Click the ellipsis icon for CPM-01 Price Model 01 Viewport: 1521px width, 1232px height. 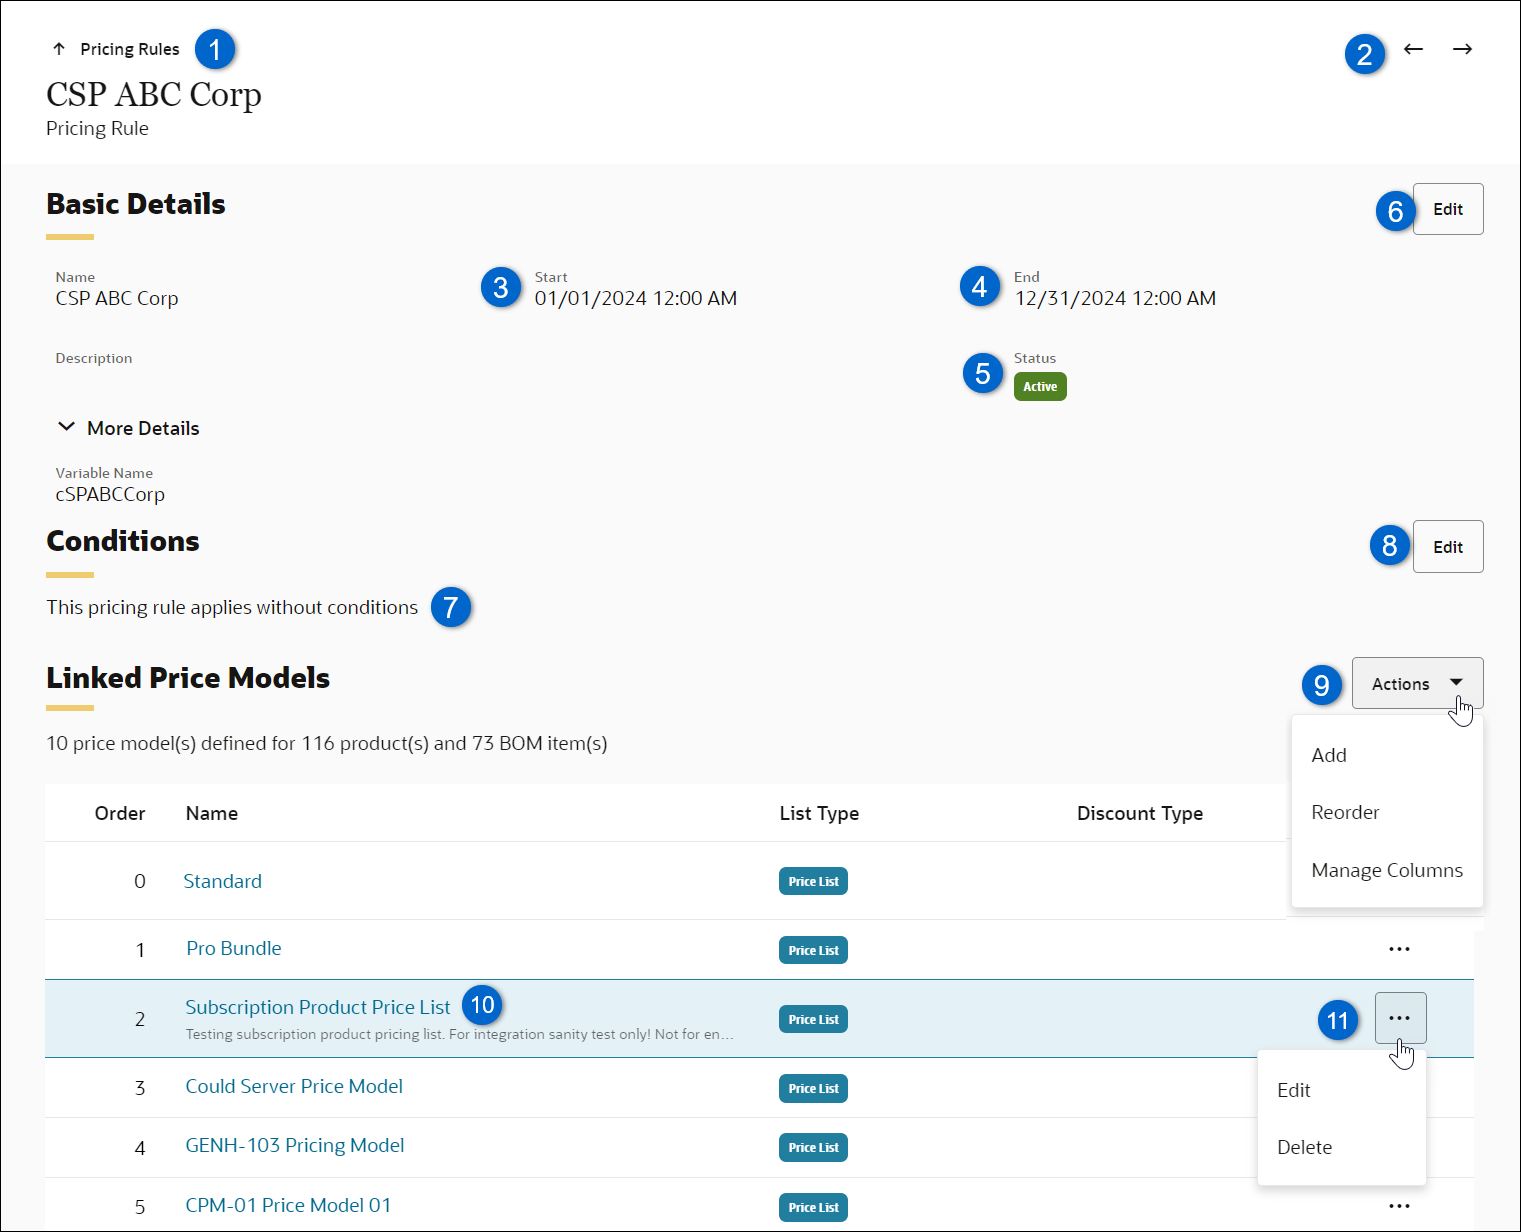(1399, 1206)
